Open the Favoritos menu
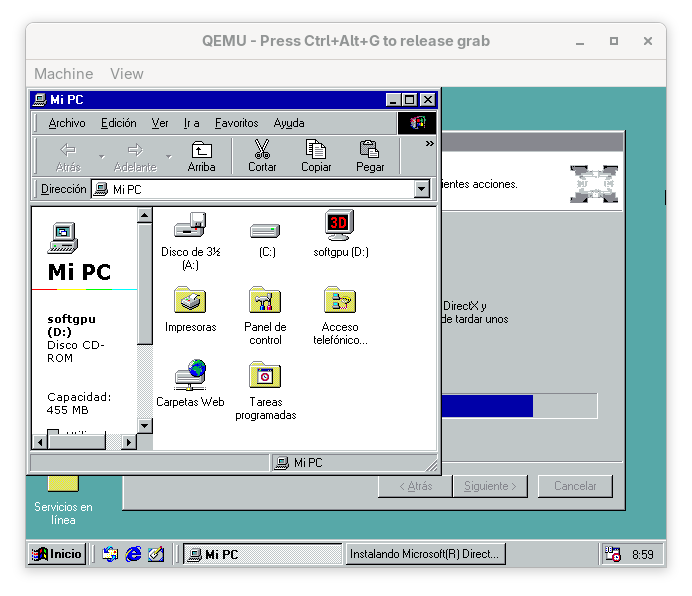Viewport: 692px width, 596px height. point(236,123)
